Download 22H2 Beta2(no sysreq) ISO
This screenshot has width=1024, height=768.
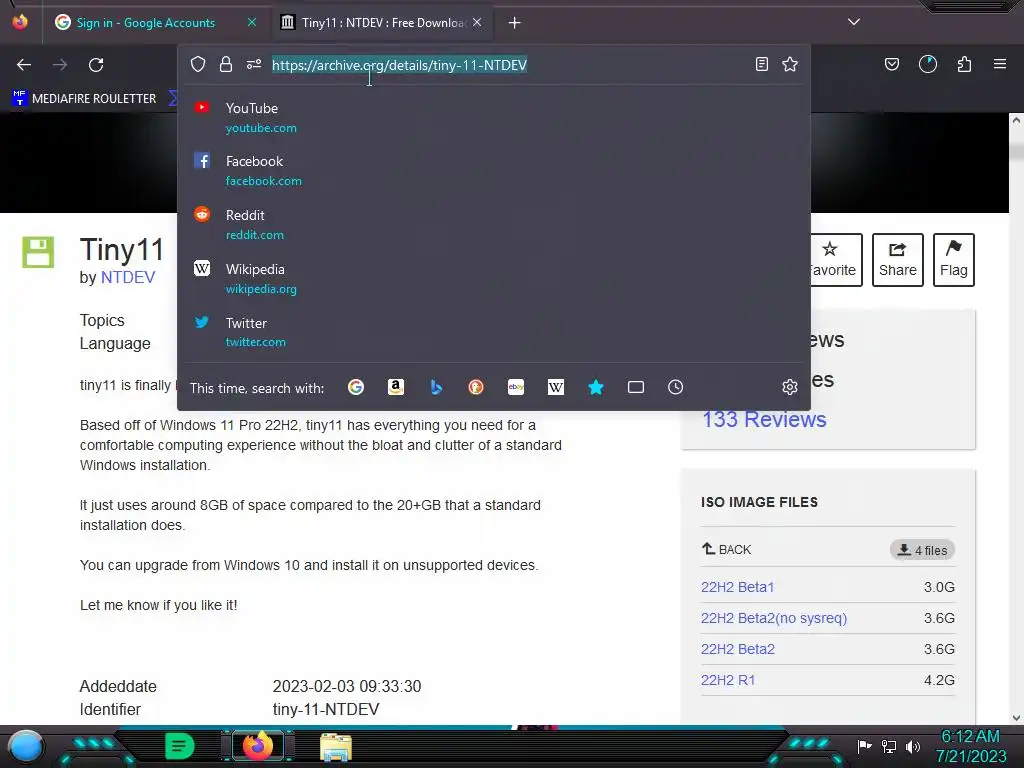point(774,618)
